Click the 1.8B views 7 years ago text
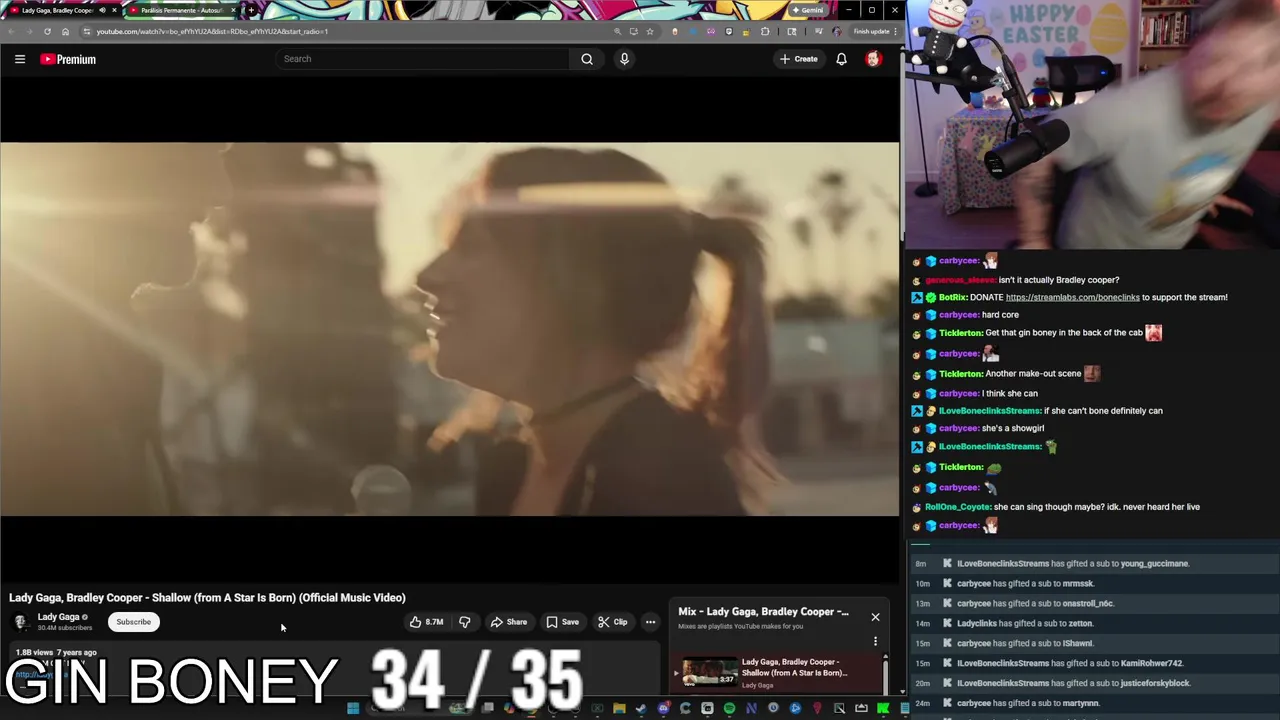 click(56, 652)
